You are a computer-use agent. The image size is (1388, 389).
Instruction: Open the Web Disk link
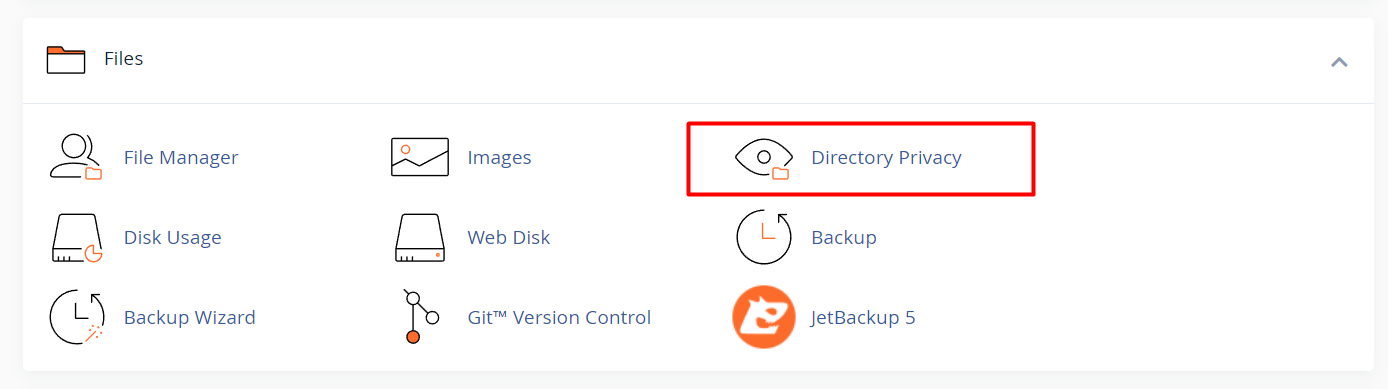tap(509, 238)
